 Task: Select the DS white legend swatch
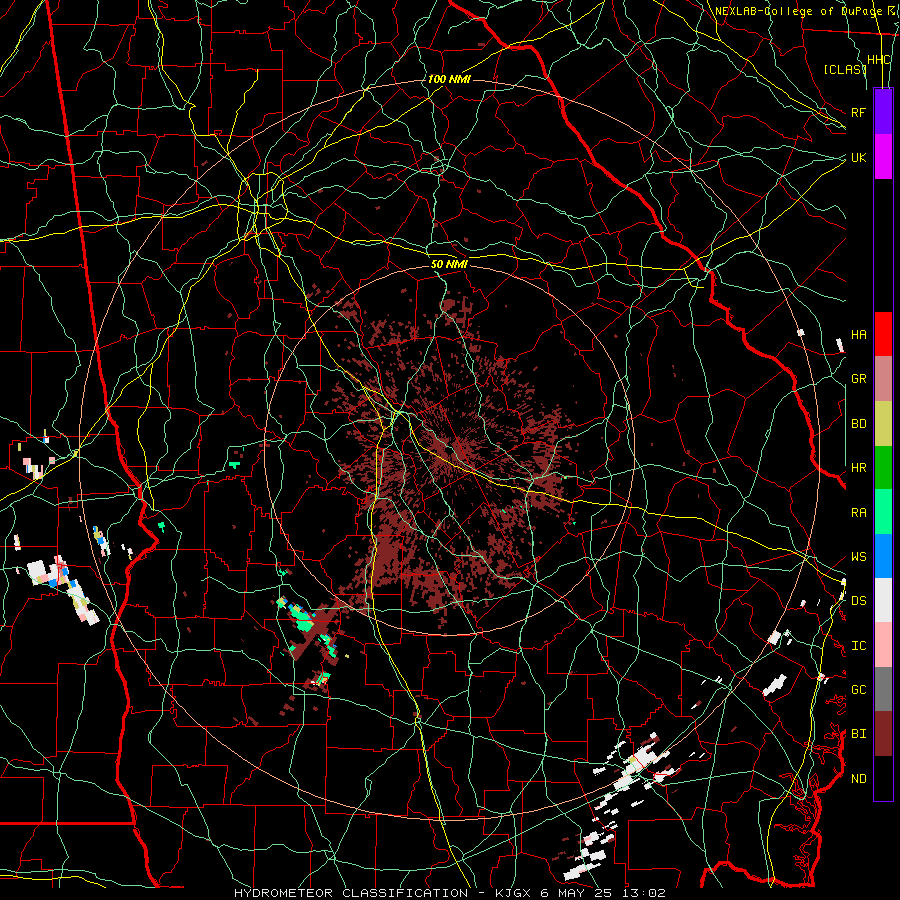click(x=883, y=600)
